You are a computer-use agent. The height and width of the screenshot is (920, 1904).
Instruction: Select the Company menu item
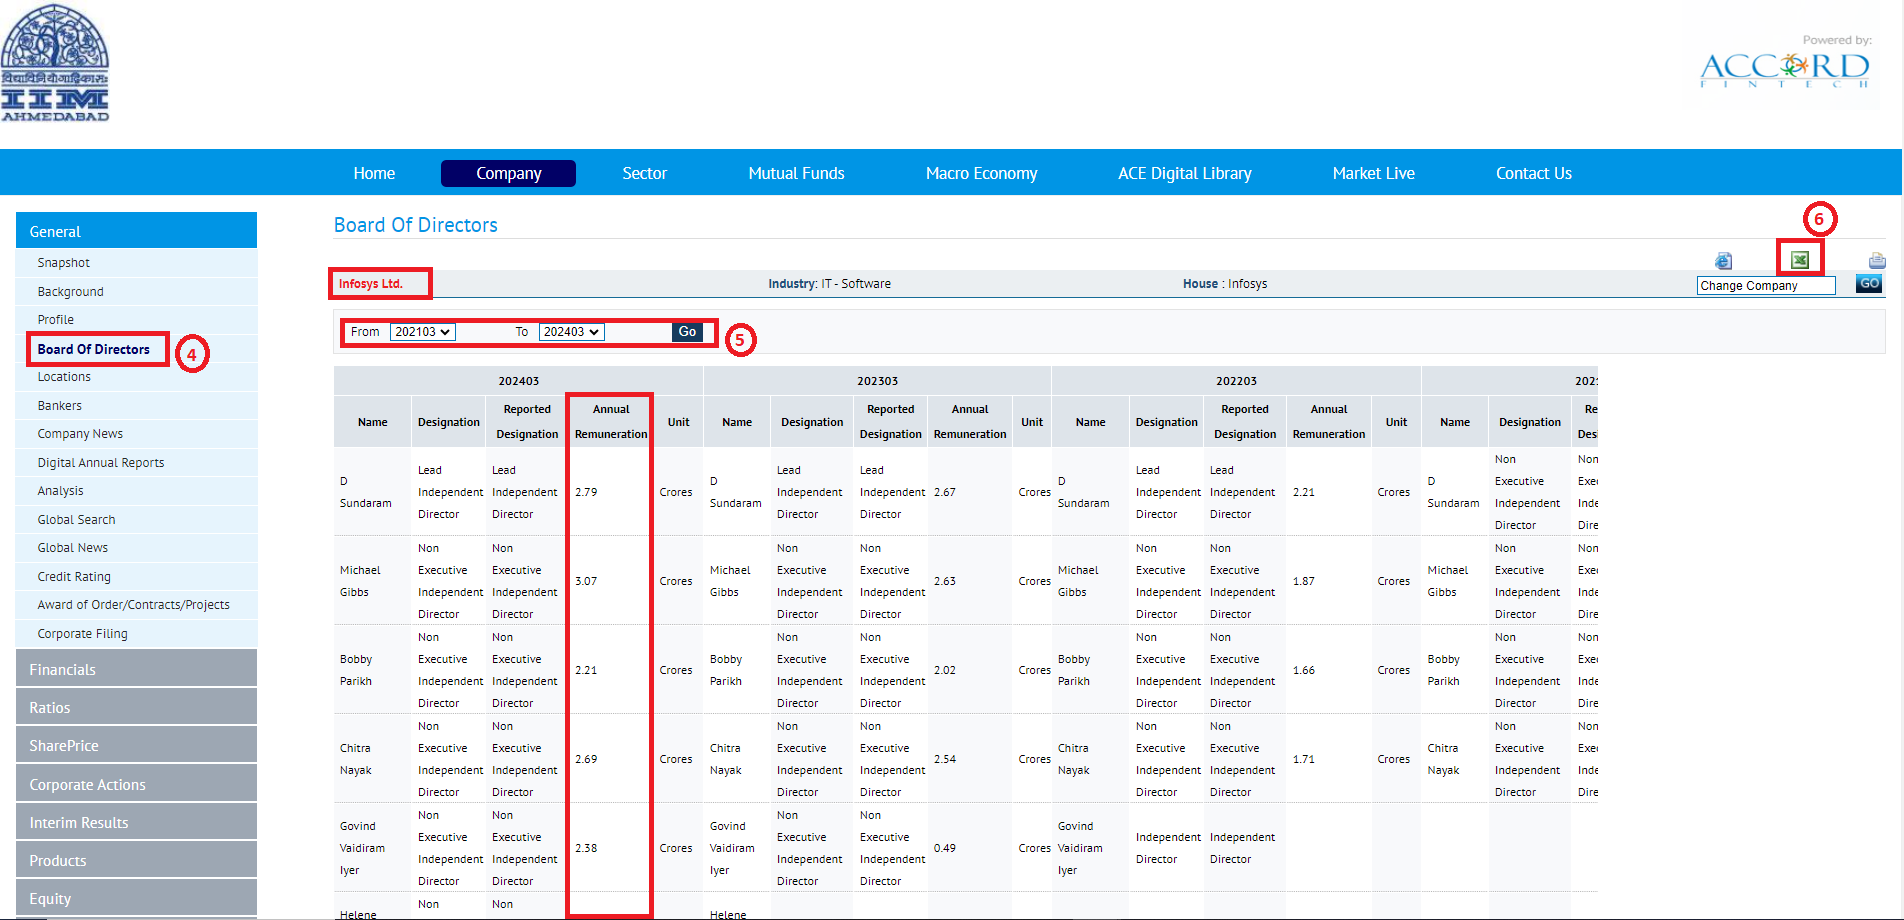tap(508, 173)
